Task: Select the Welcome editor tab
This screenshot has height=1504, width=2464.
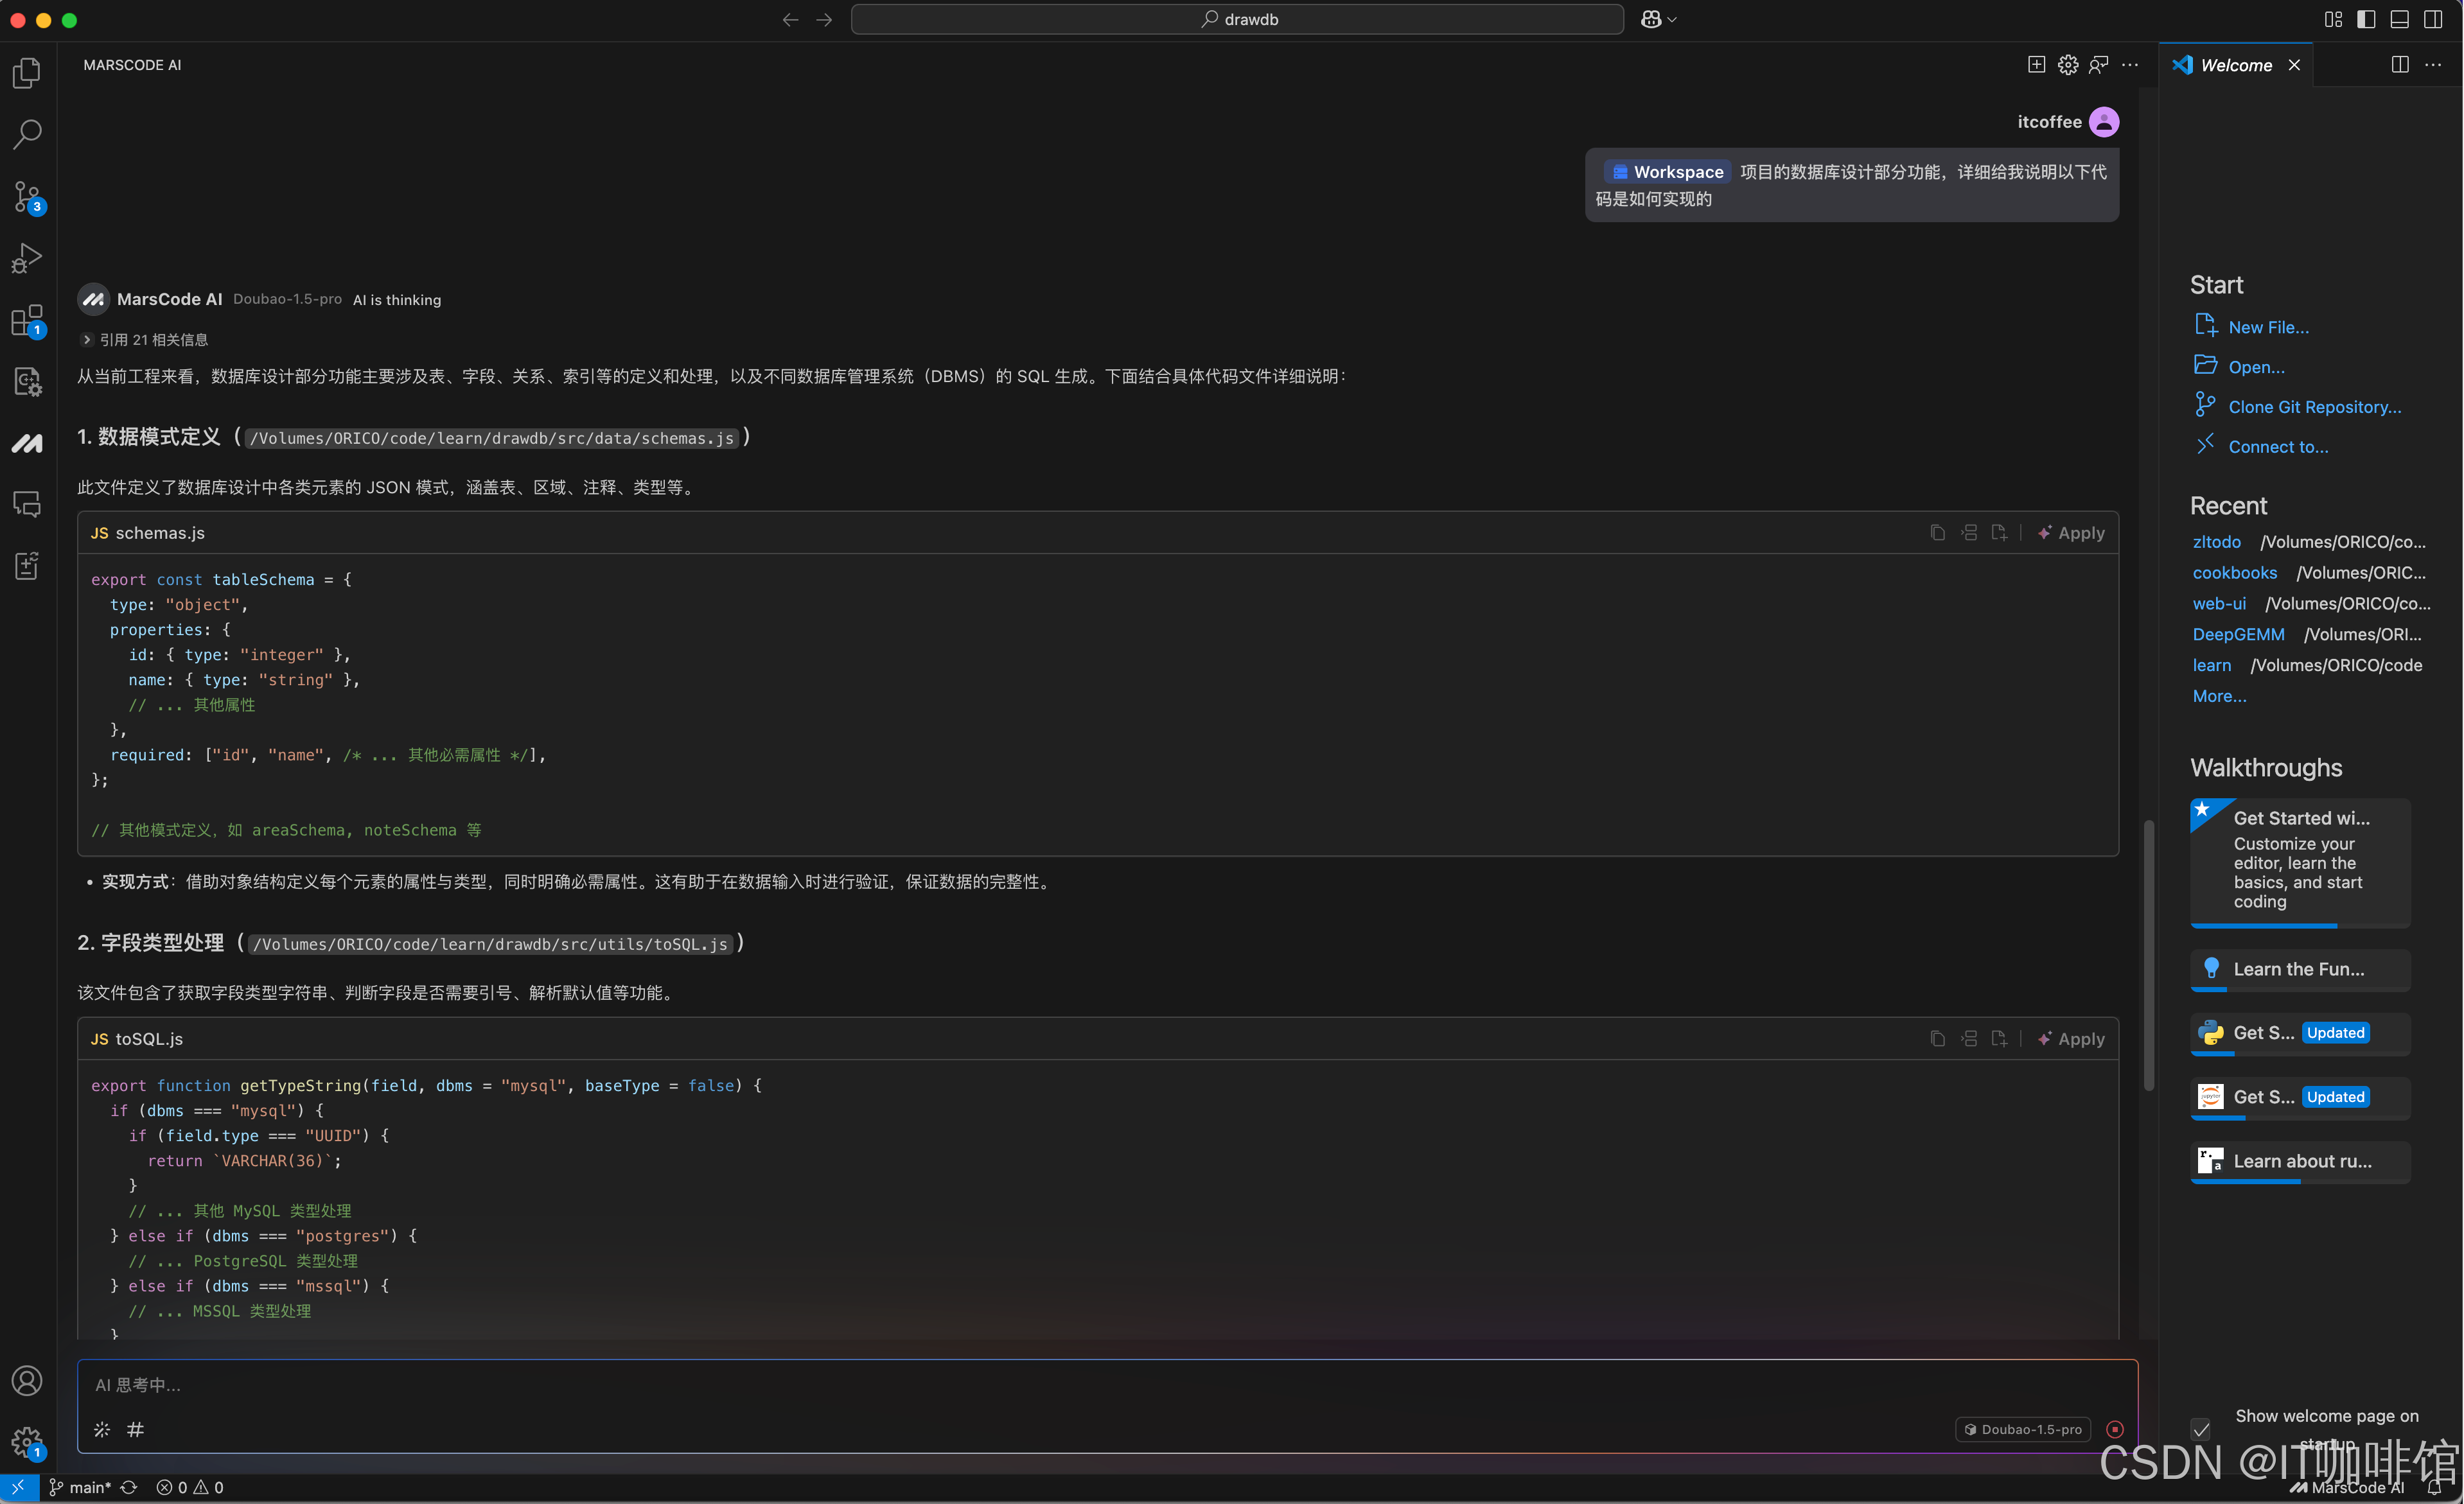Action: pos(2235,65)
